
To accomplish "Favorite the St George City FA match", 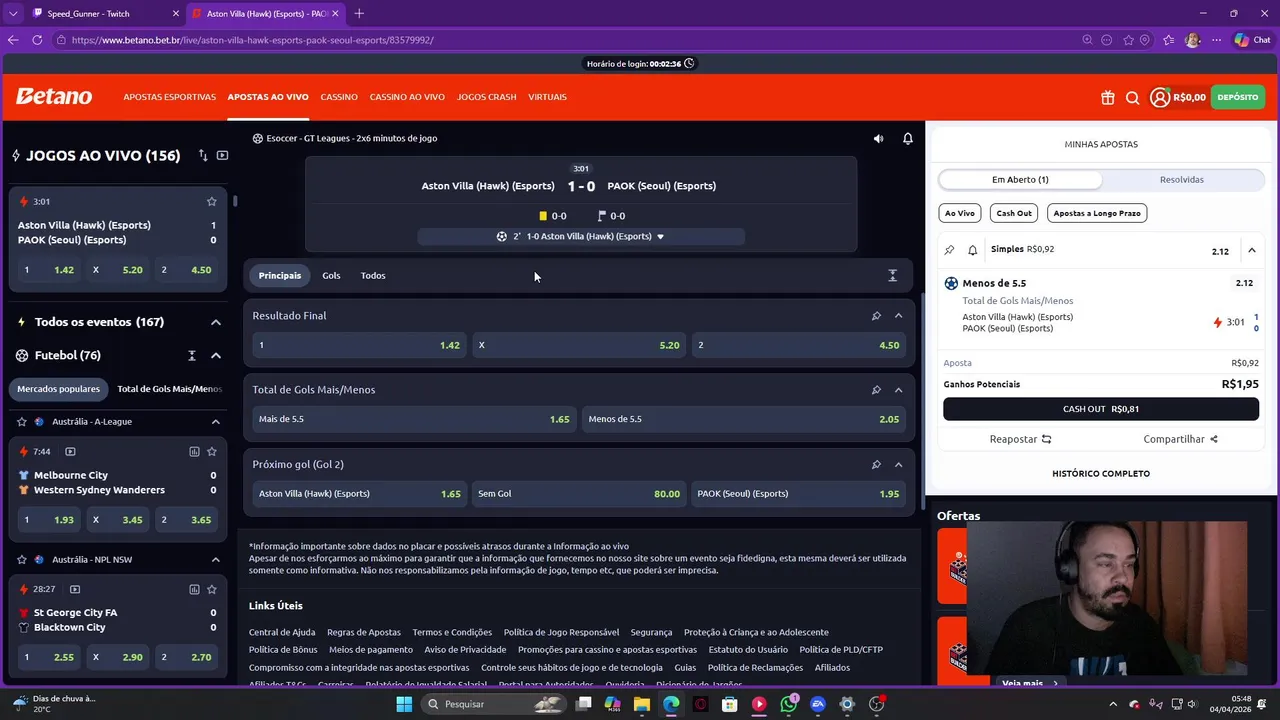I will pyautogui.click(x=211, y=590).
